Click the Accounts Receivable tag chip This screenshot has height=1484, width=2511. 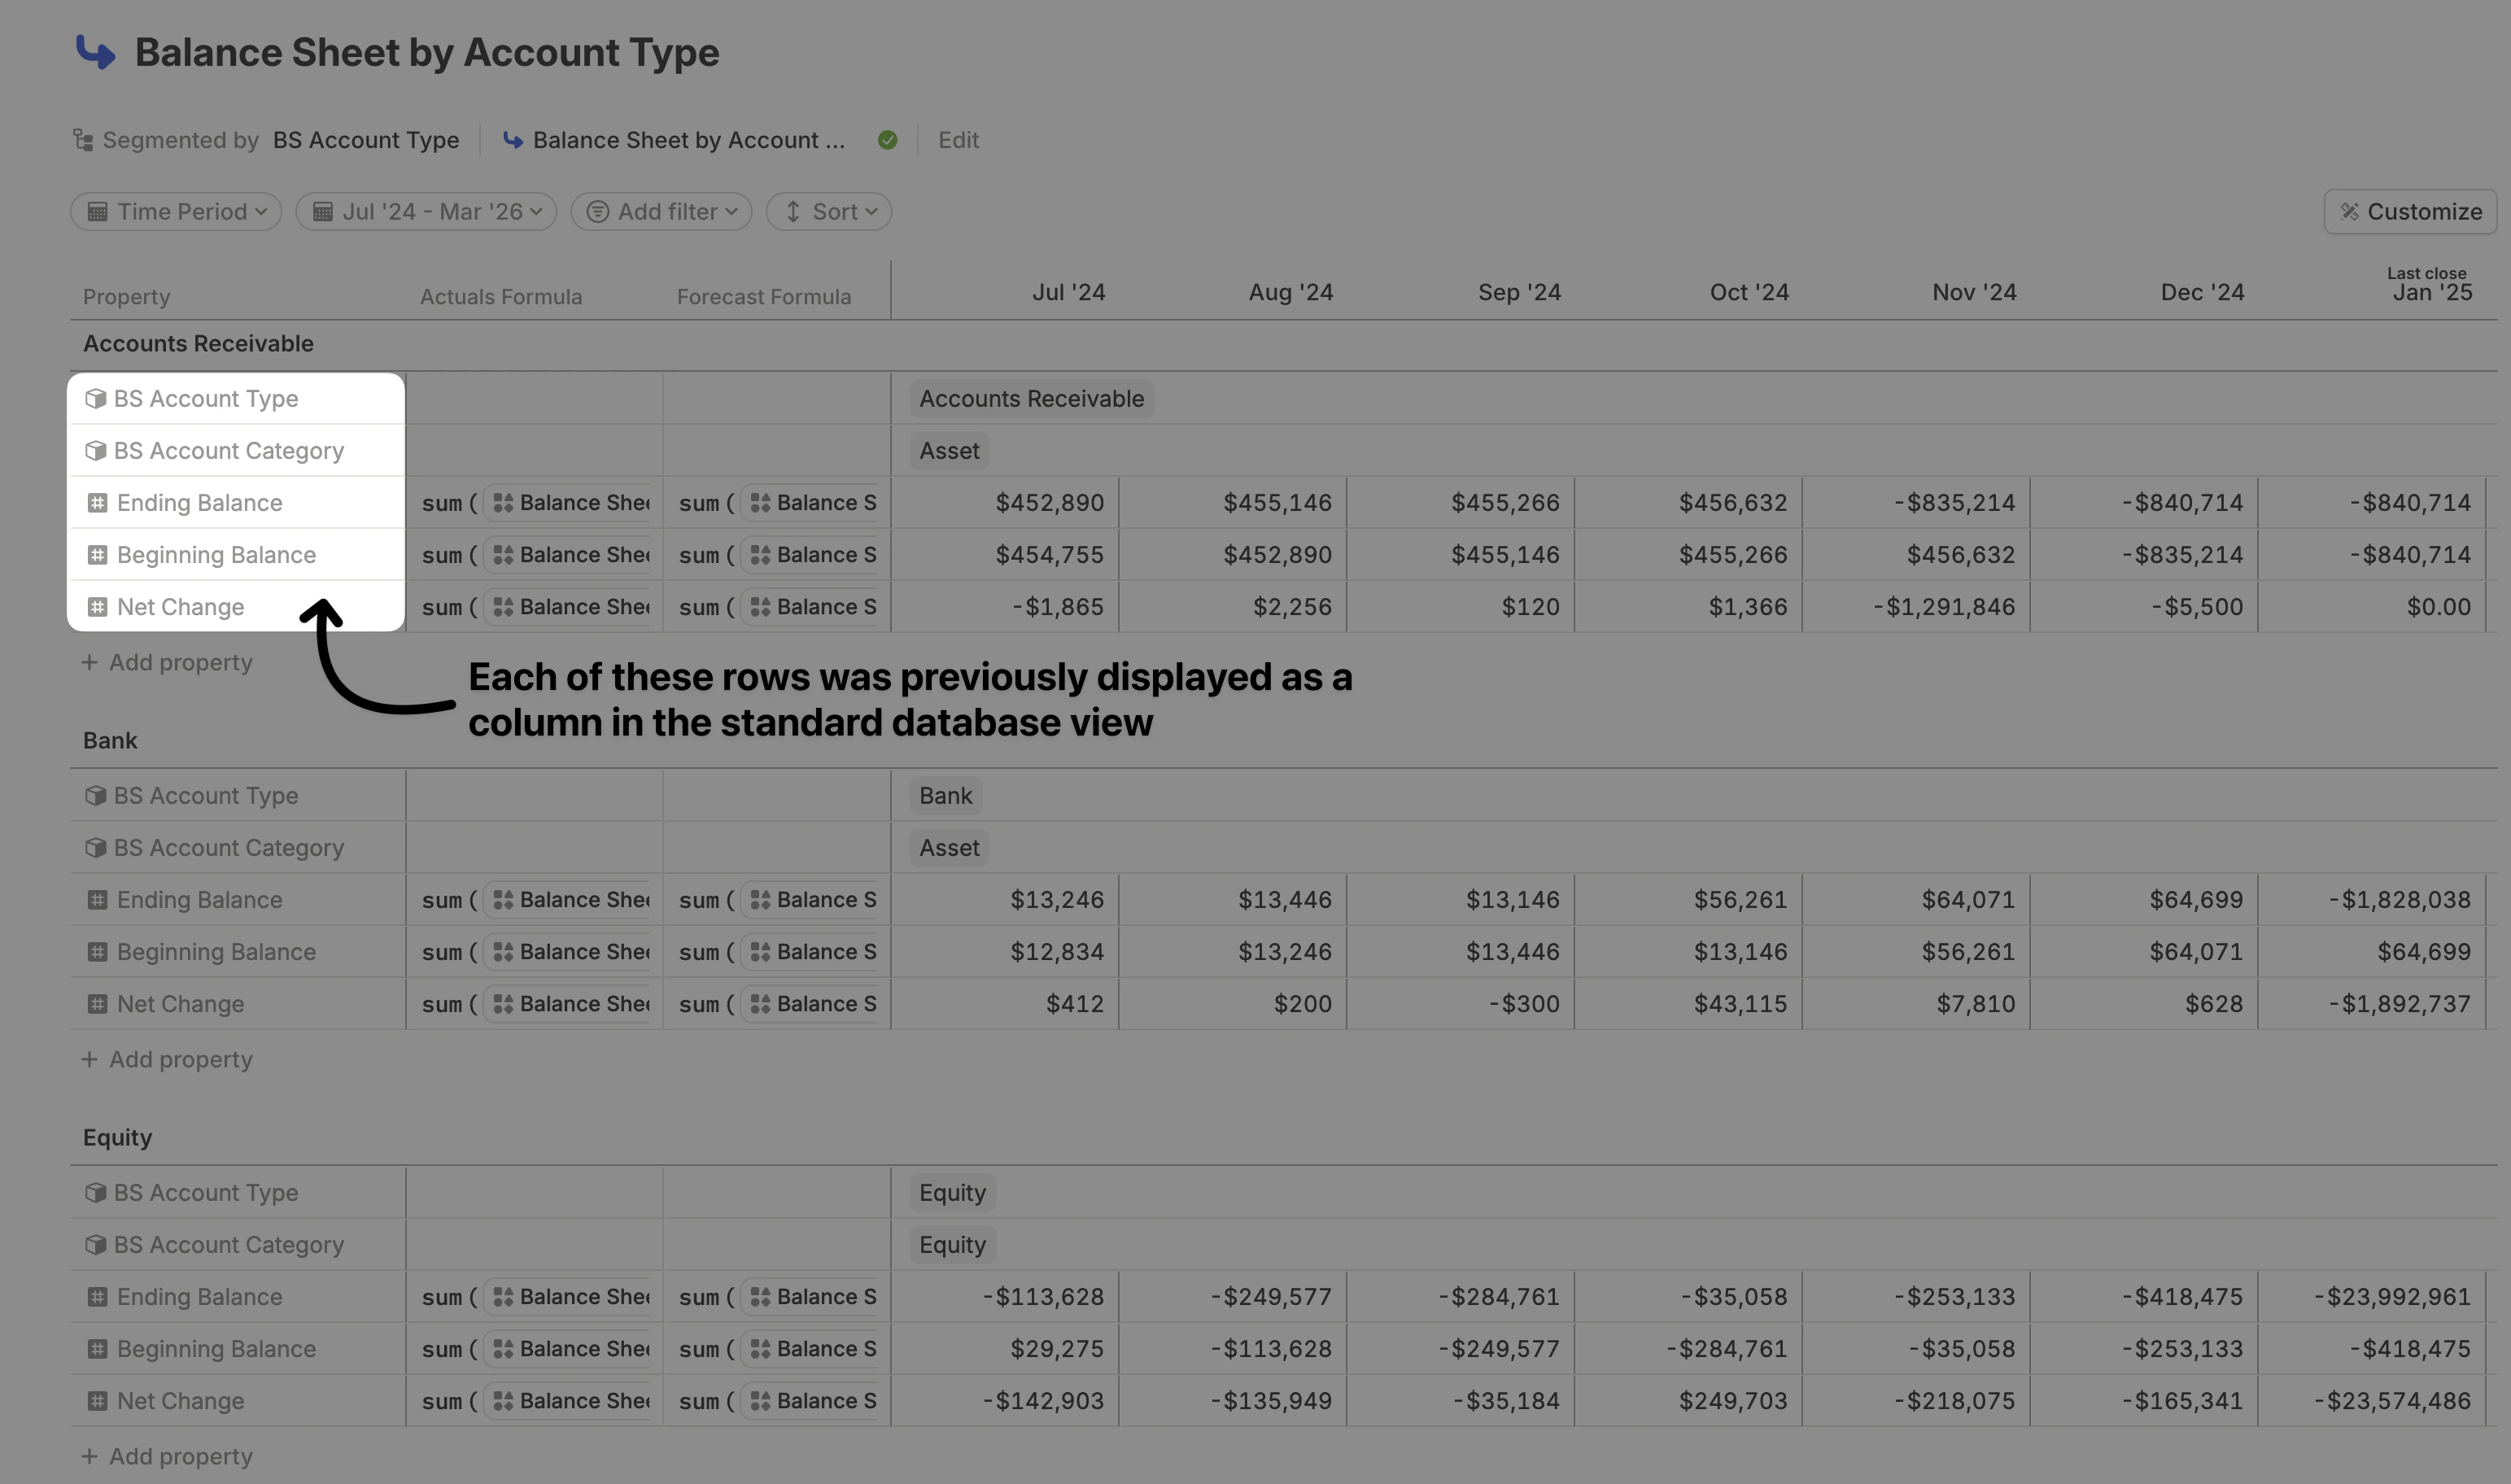1031,399
